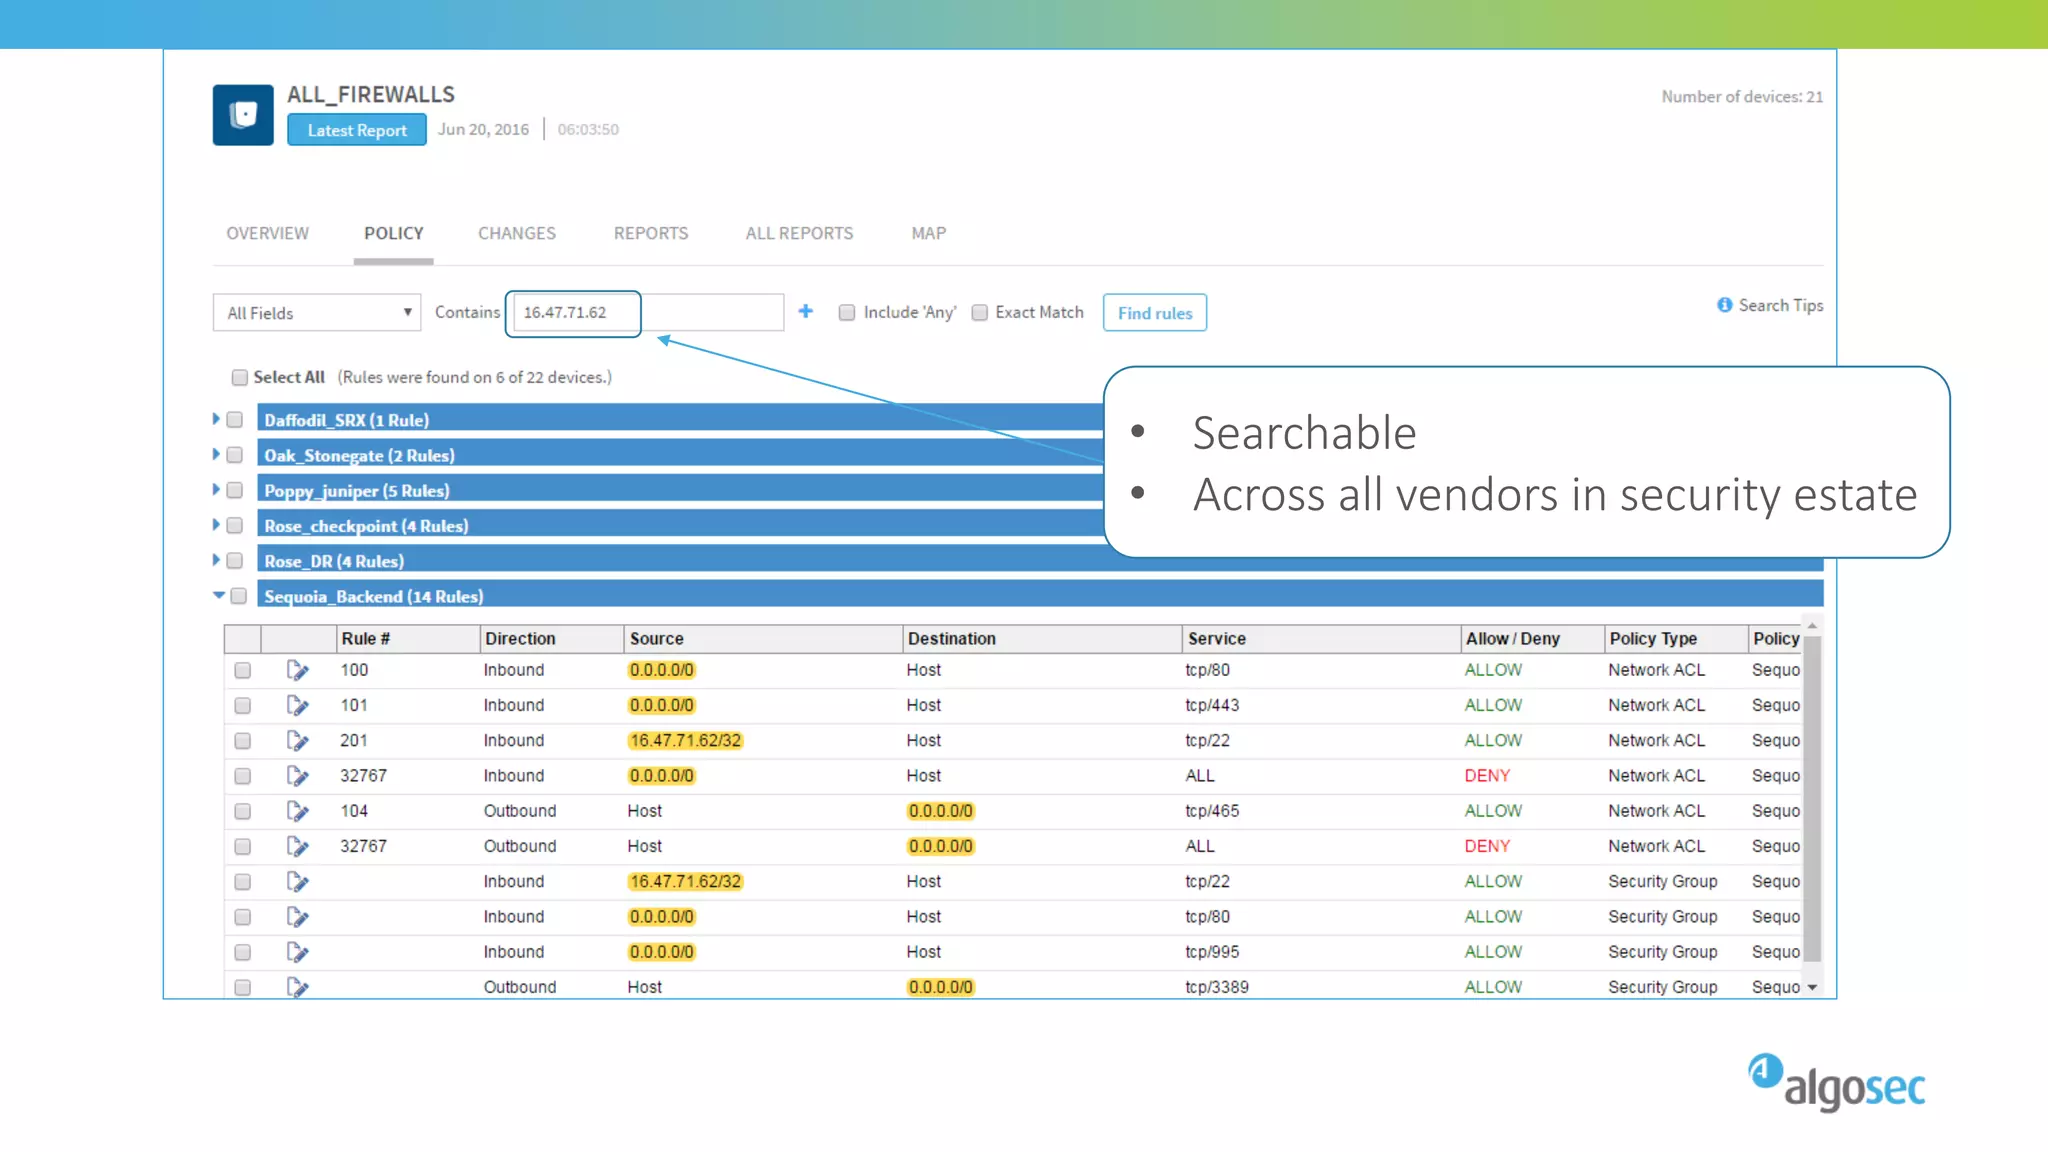Click the ALL_FIREWALLS group shield icon
2048x1152 pixels.
(243, 115)
